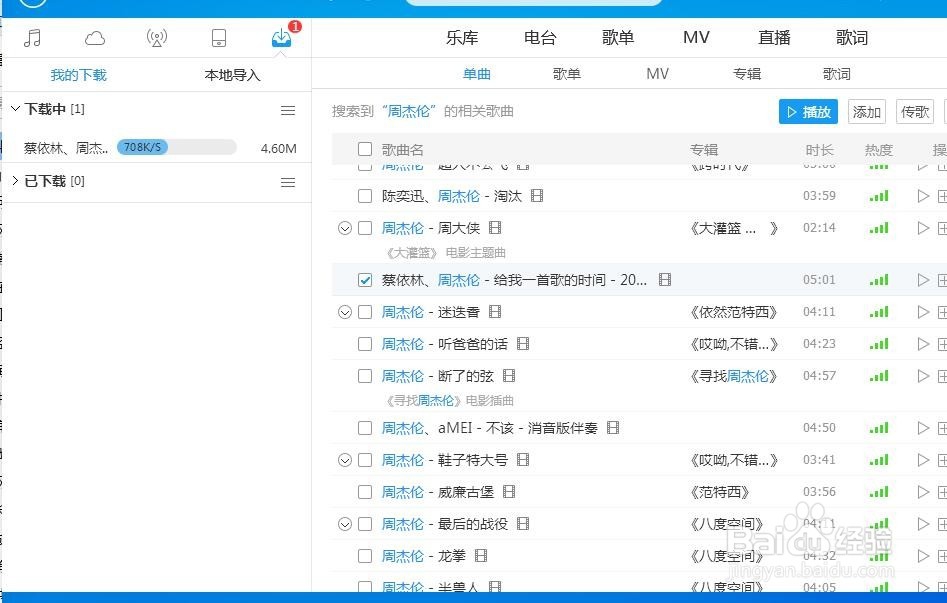Click MV film icon for 断了的弦
Screen dimensions: 947x603
tap(509, 376)
